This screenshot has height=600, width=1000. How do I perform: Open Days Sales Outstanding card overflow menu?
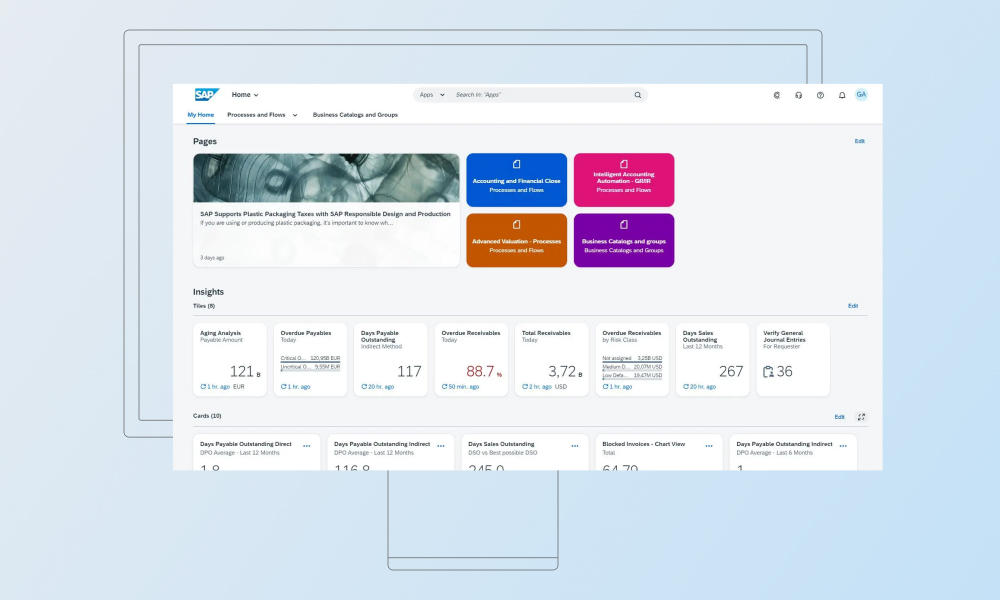pyautogui.click(x=577, y=444)
